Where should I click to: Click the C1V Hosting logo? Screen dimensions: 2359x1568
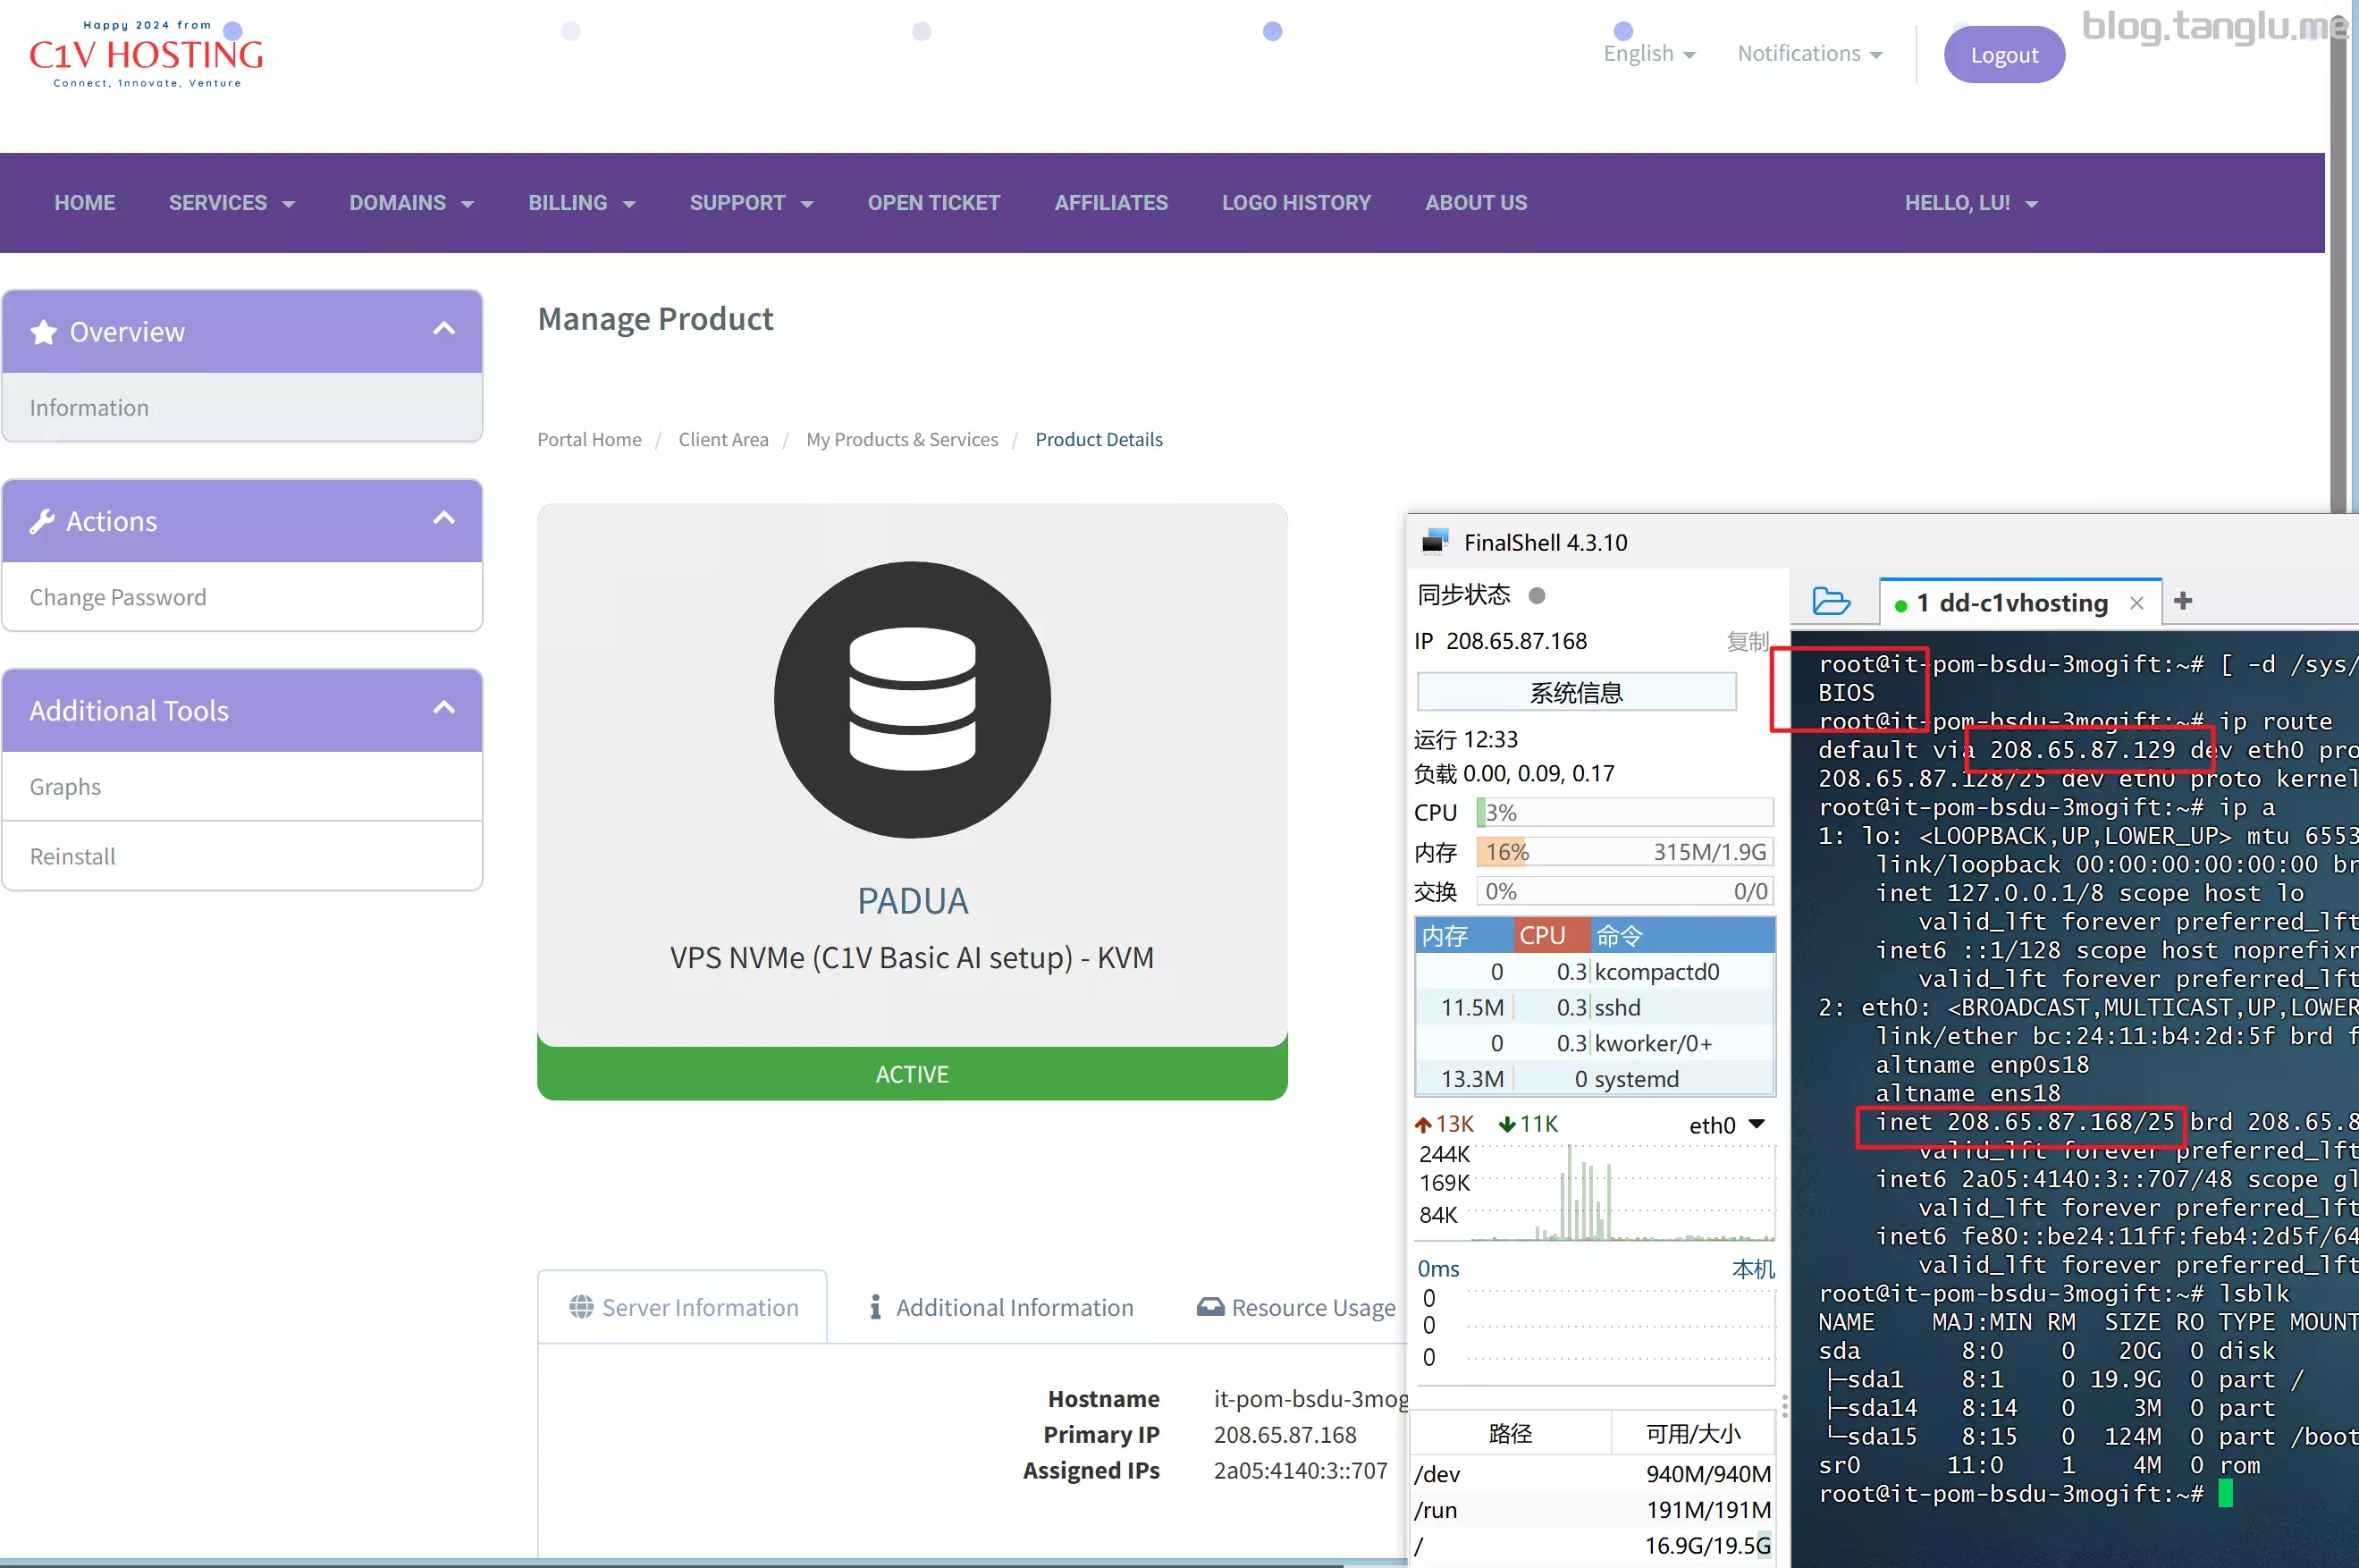click(x=146, y=55)
